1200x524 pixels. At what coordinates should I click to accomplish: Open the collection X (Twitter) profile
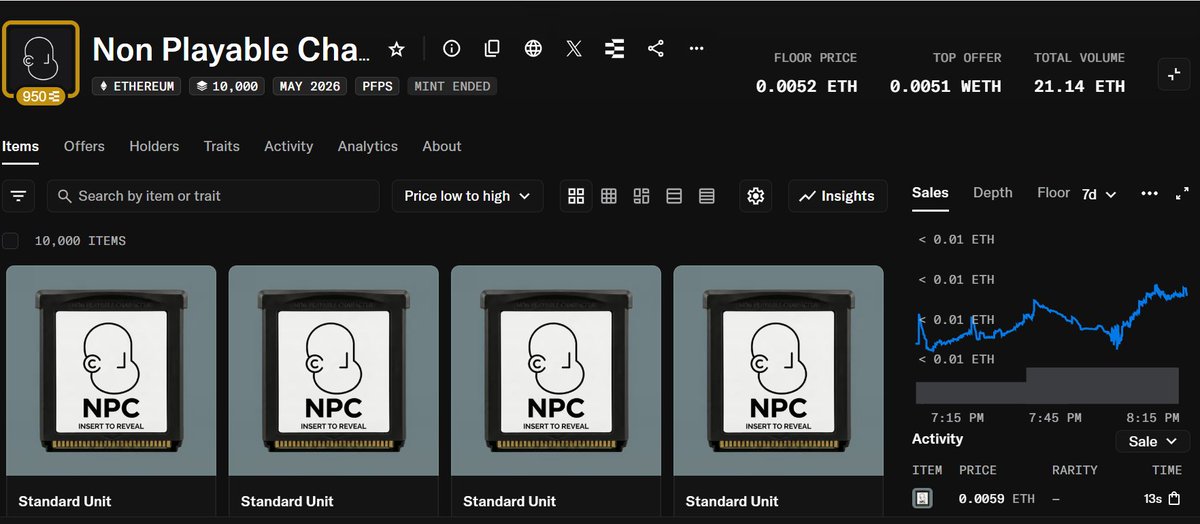coord(574,48)
